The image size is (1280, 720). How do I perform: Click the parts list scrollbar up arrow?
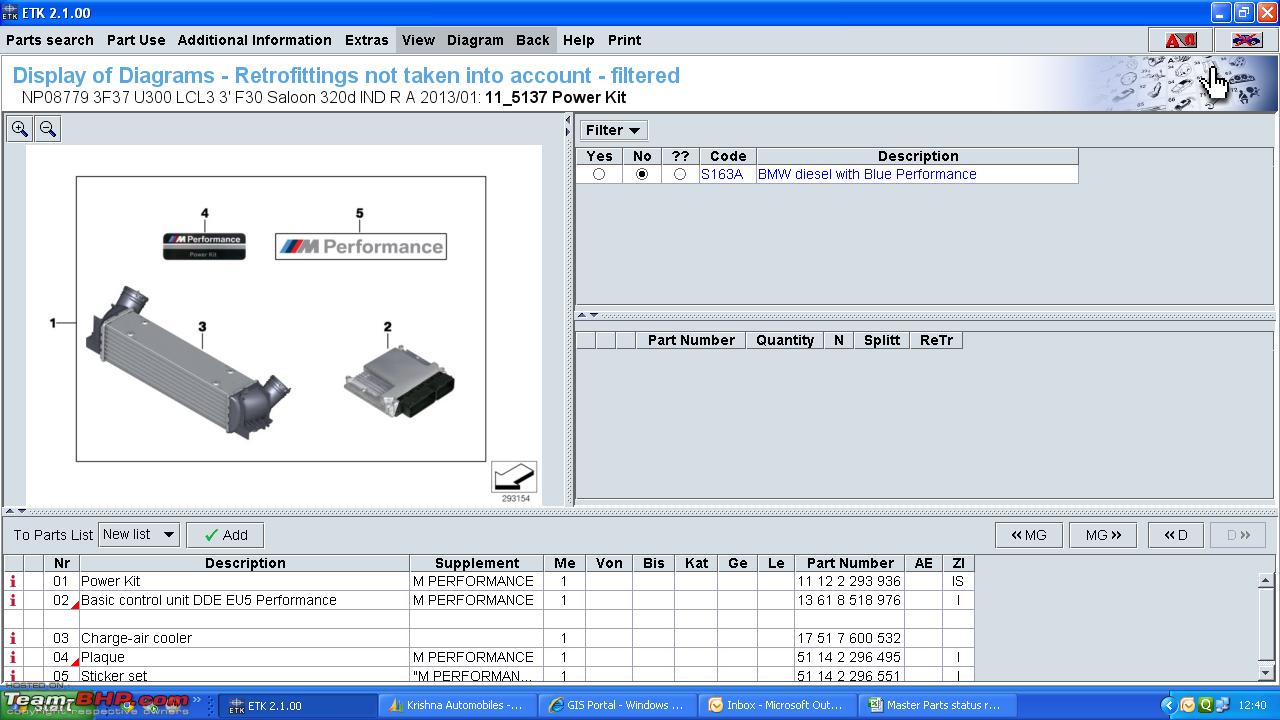(1265, 581)
